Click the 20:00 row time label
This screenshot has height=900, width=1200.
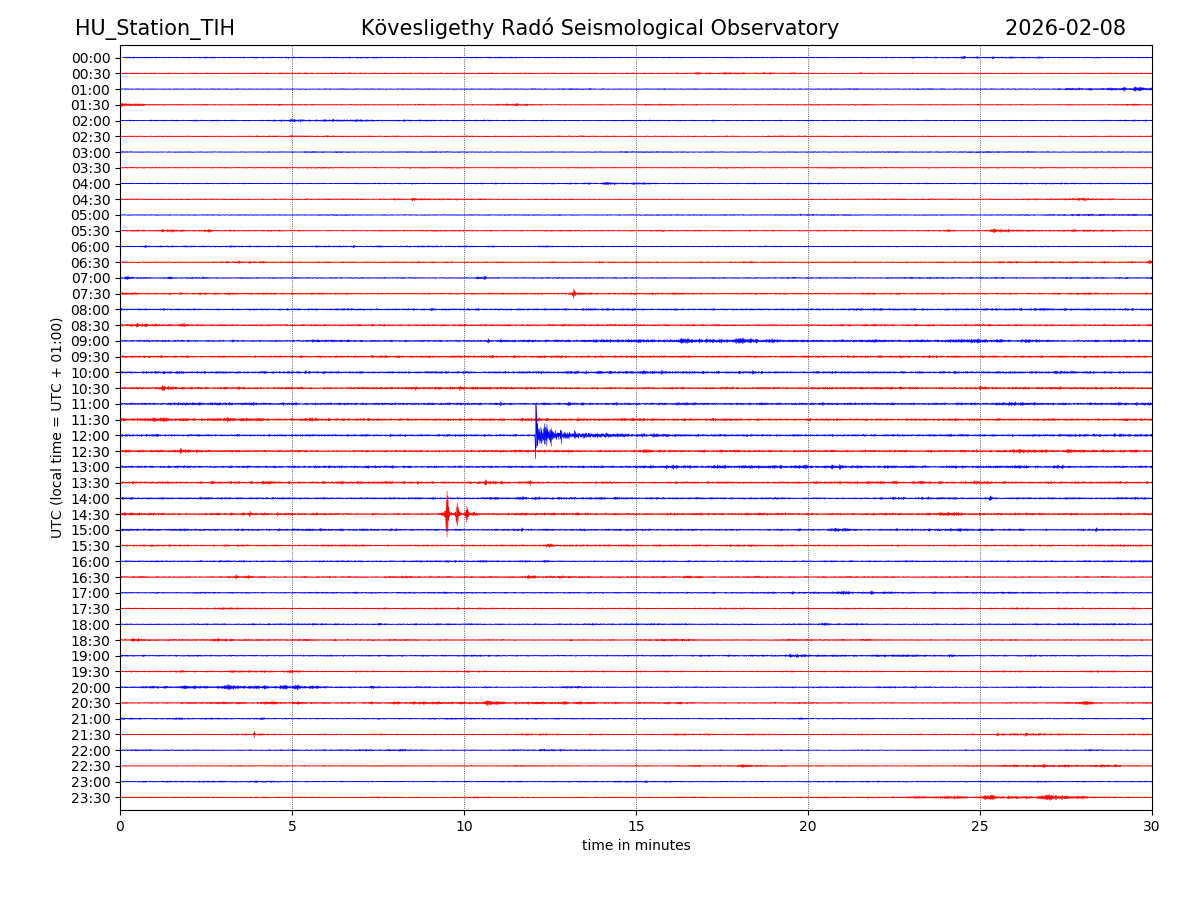pos(91,688)
